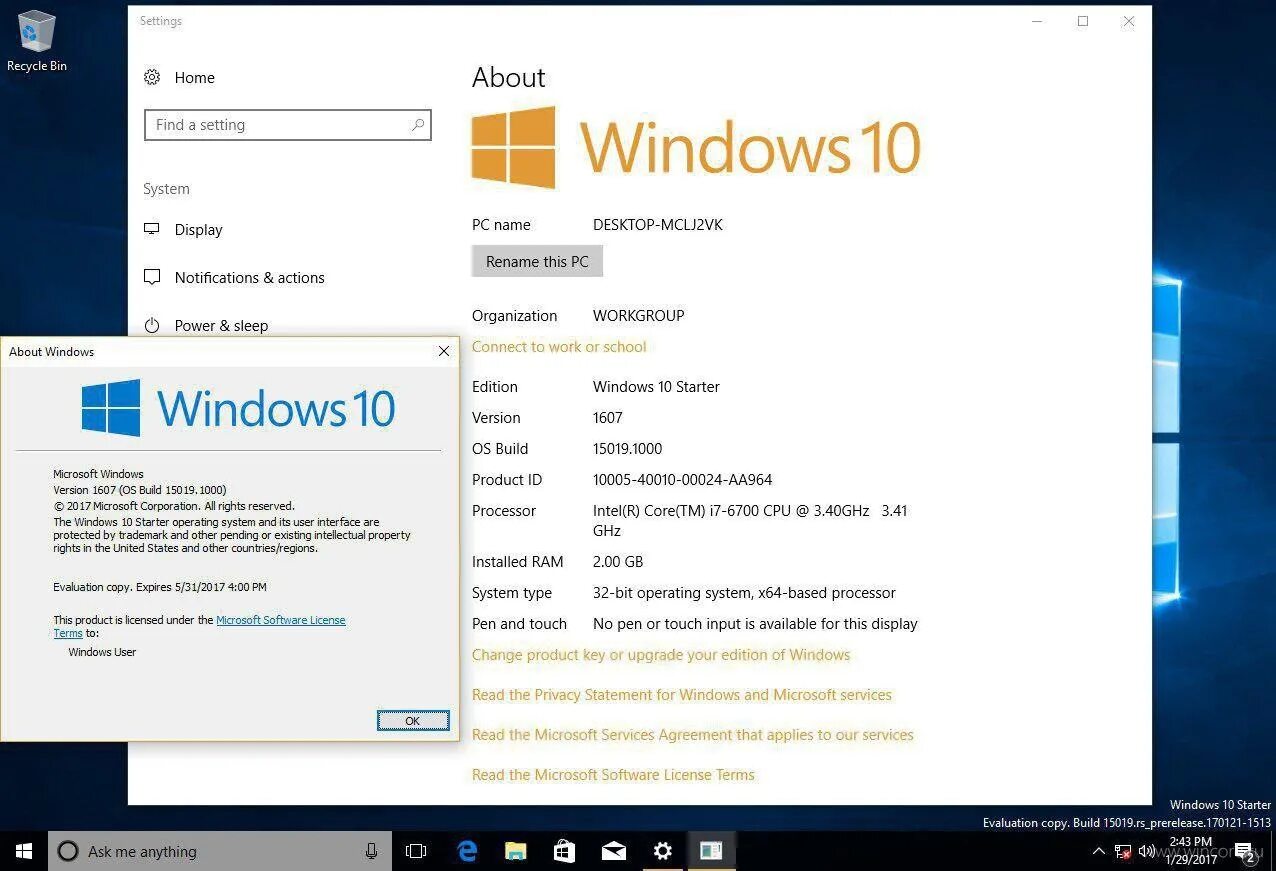This screenshot has height=871, width=1276.
Task: Click the Home gear icon in Settings
Action: pyautogui.click(x=152, y=77)
